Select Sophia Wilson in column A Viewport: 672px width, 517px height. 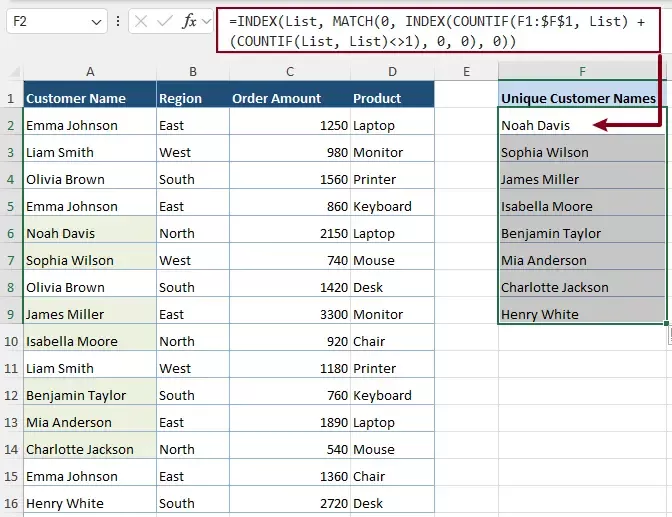(90, 256)
